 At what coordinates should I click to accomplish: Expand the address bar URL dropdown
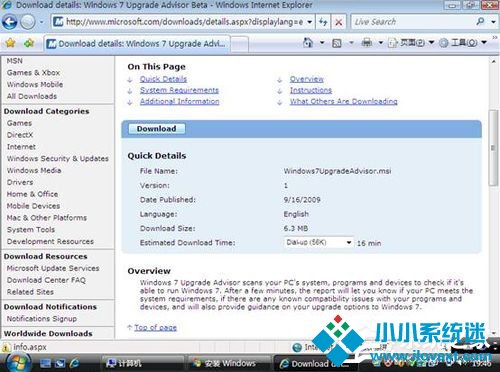coord(309,22)
